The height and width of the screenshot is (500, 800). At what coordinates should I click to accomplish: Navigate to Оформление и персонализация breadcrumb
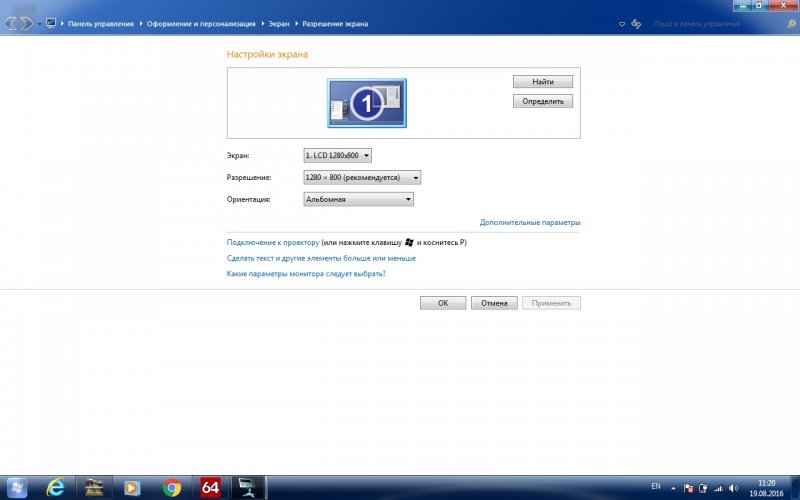(201, 22)
